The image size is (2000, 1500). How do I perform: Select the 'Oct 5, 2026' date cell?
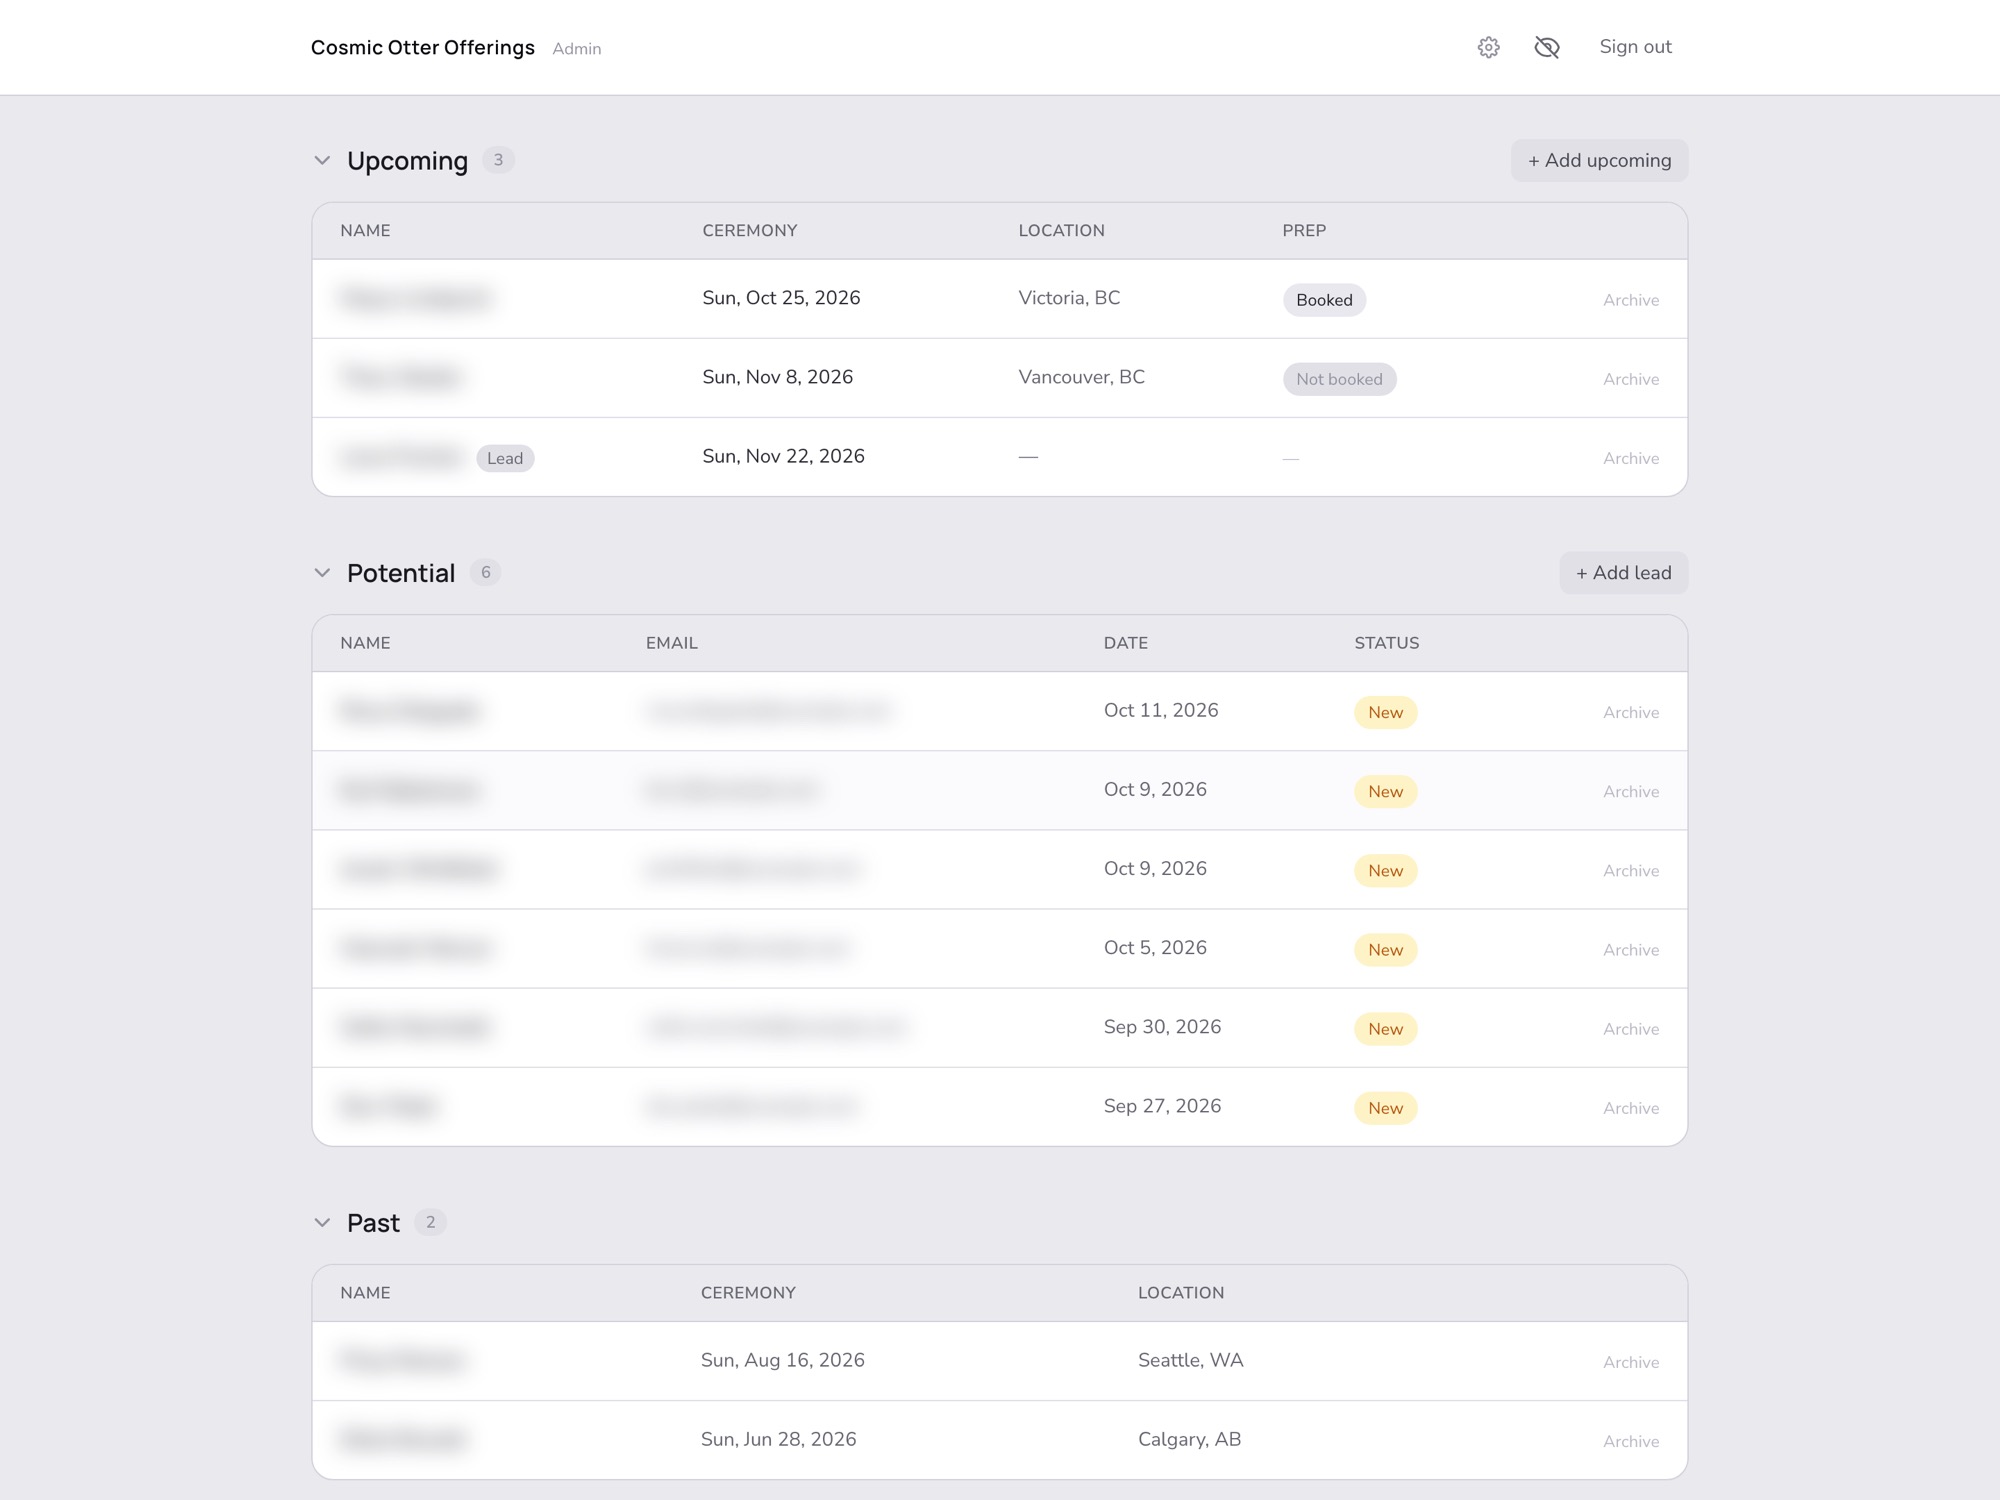tap(1155, 948)
